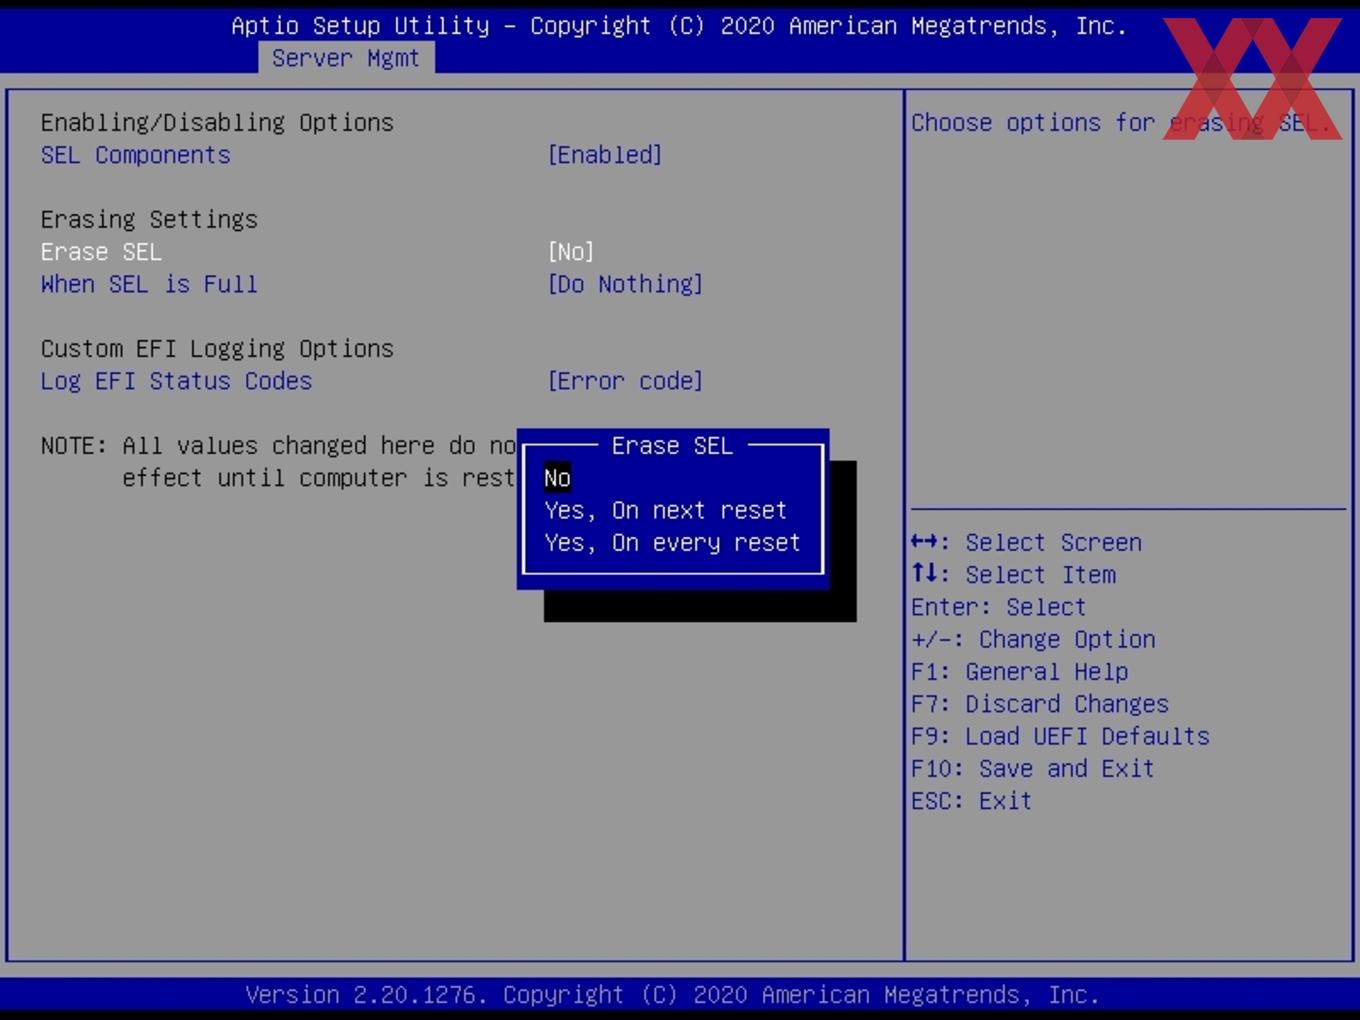
Task: Choose No in the Erase SEL popup
Action: [x=557, y=478]
